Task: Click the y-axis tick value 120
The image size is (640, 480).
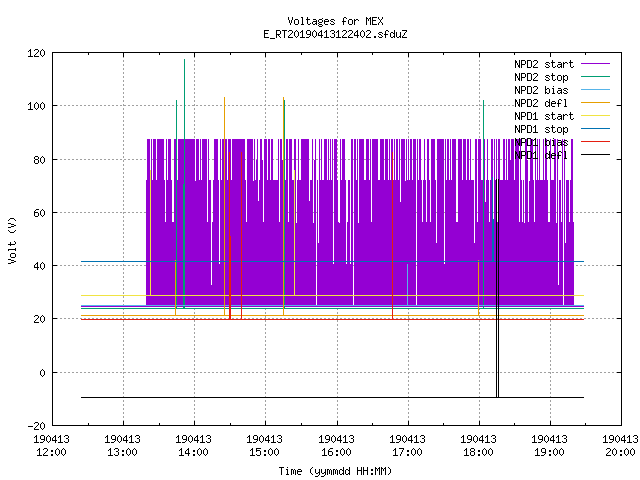Action: click(x=36, y=53)
